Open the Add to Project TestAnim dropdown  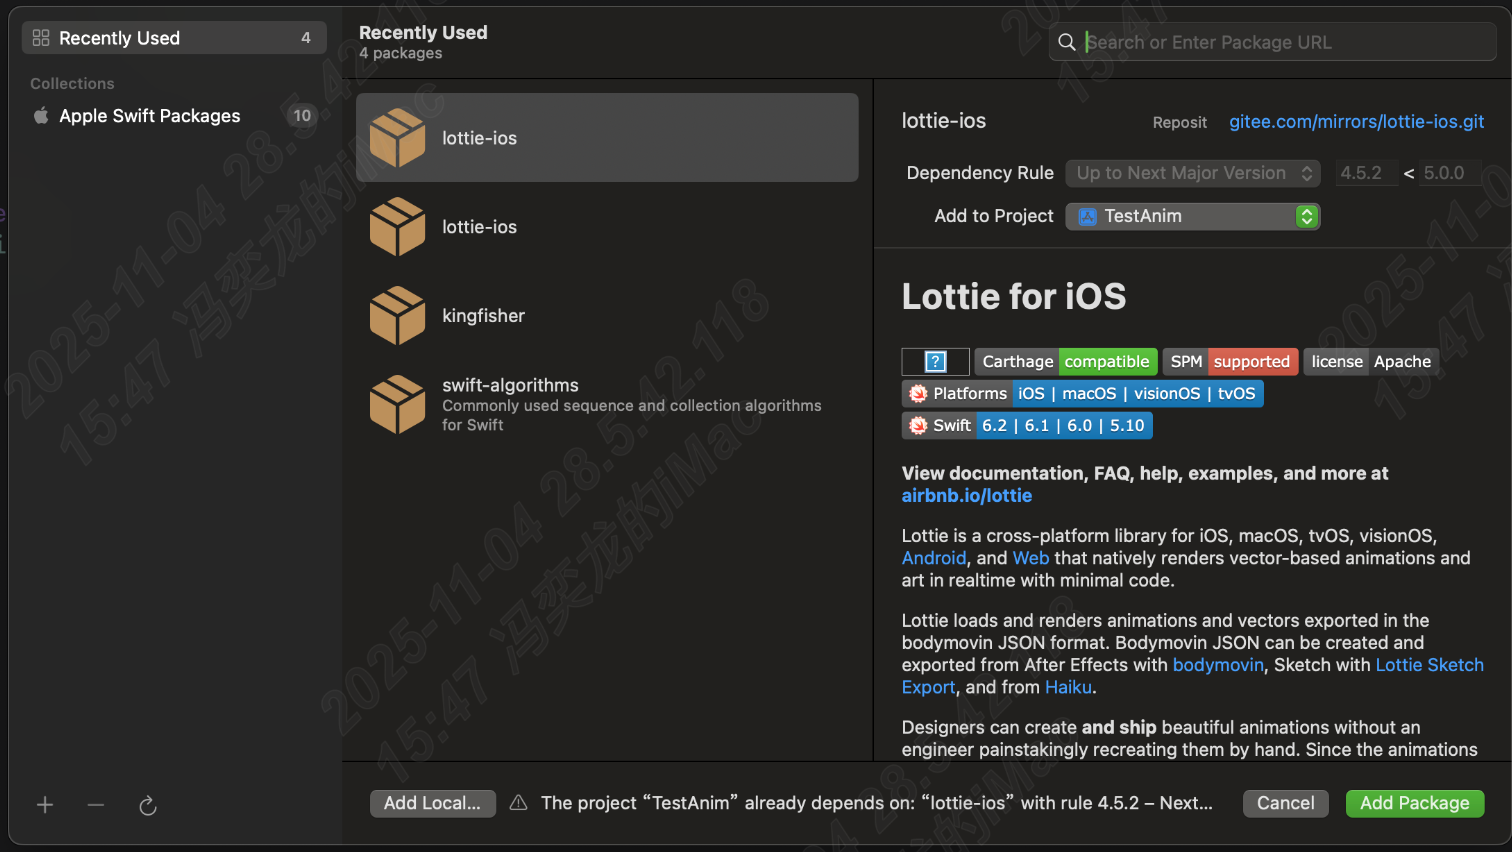pyautogui.click(x=1192, y=216)
